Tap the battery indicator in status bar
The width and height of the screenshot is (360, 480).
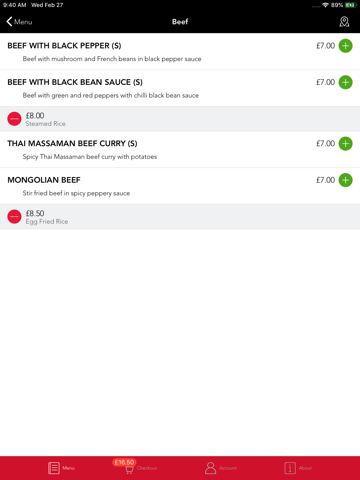[350, 5]
